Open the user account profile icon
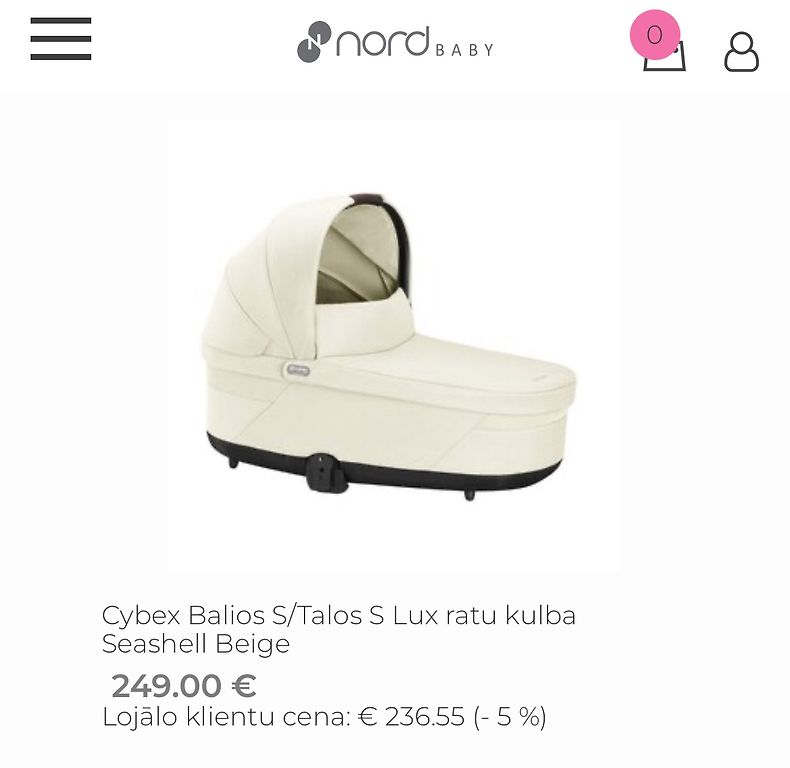 tap(741, 52)
